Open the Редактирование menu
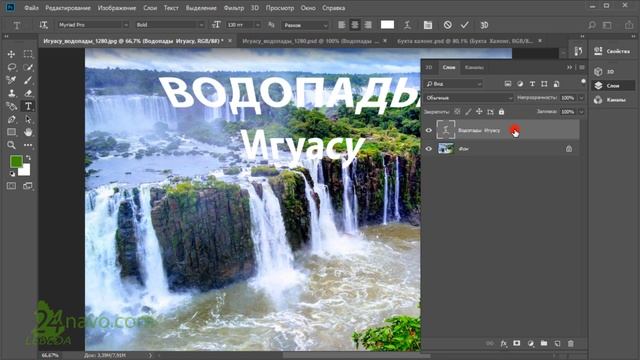The height and width of the screenshot is (360, 640). tap(68, 8)
